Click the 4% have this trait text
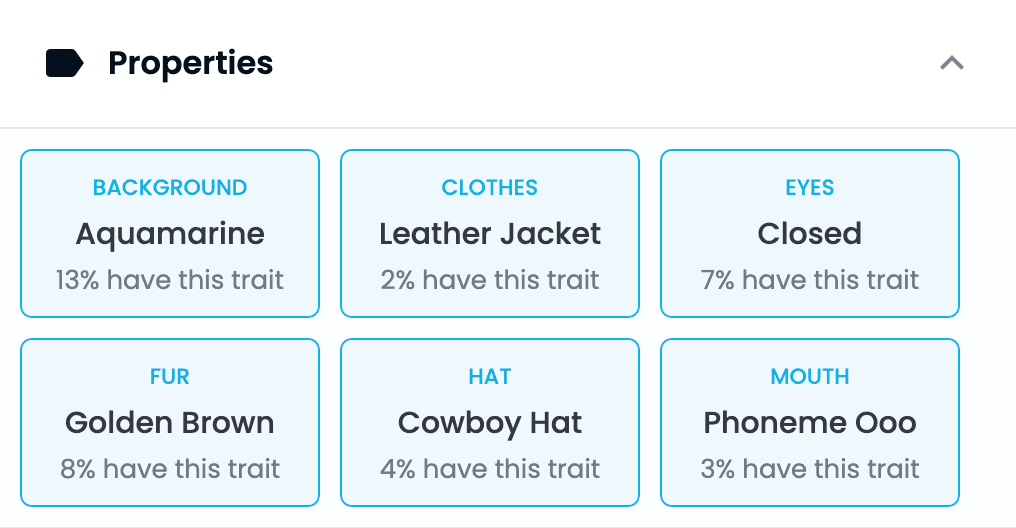1016x528 pixels. coord(490,469)
